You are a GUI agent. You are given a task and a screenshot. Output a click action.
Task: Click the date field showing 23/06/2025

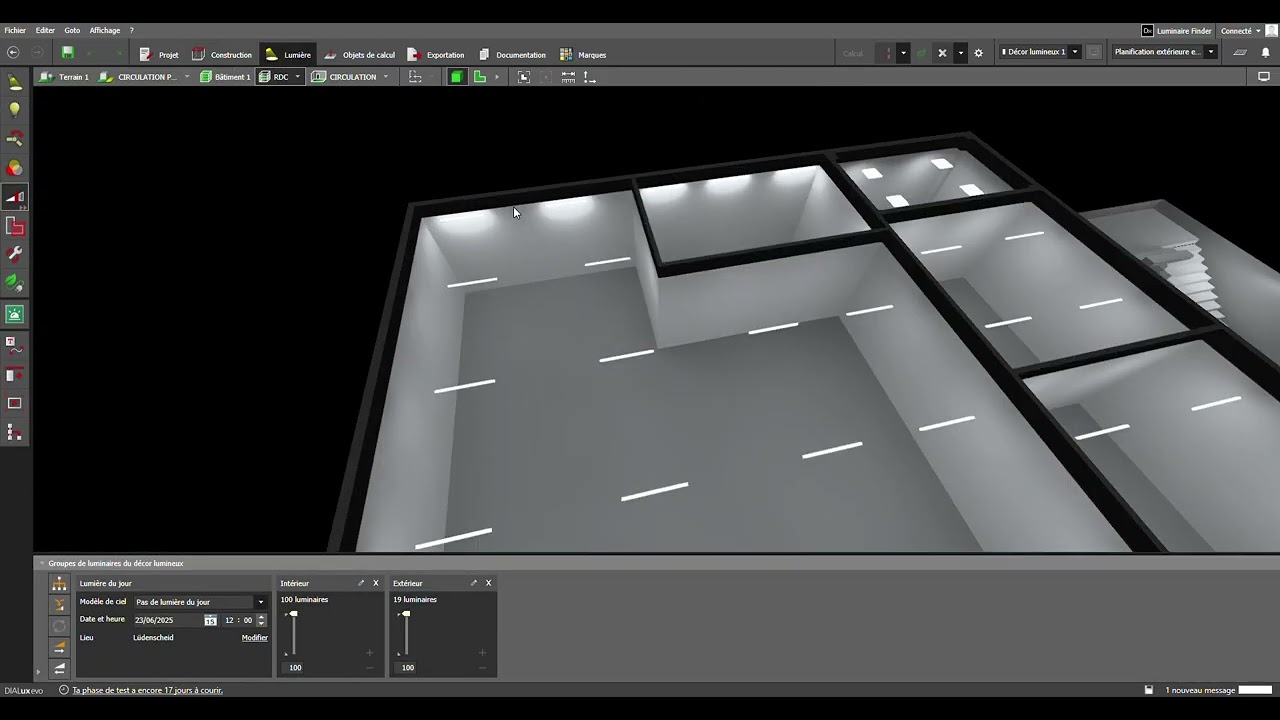click(166, 620)
